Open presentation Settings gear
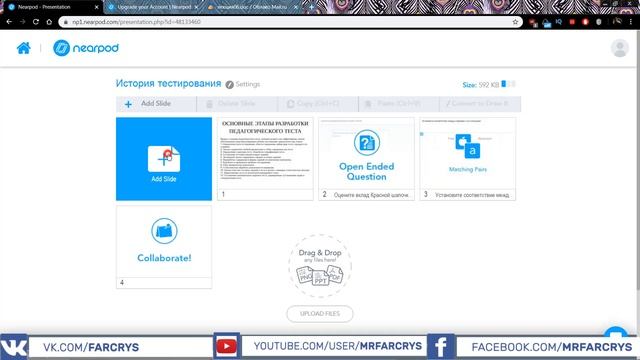This screenshot has height=360, width=640. point(230,84)
